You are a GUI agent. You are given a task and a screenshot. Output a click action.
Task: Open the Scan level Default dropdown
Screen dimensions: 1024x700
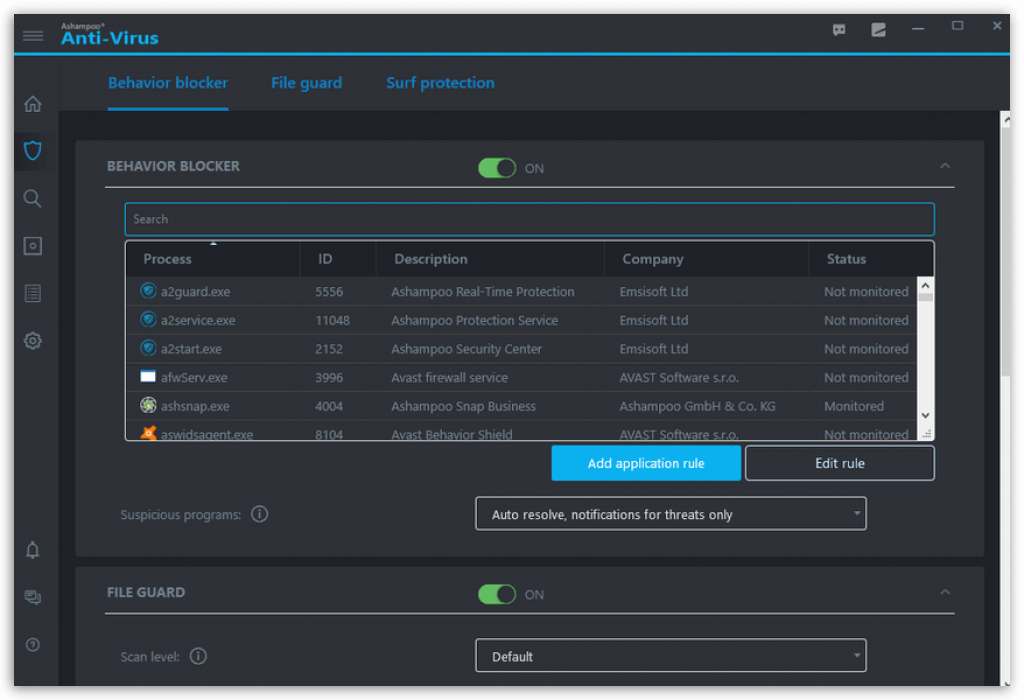(x=671, y=656)
